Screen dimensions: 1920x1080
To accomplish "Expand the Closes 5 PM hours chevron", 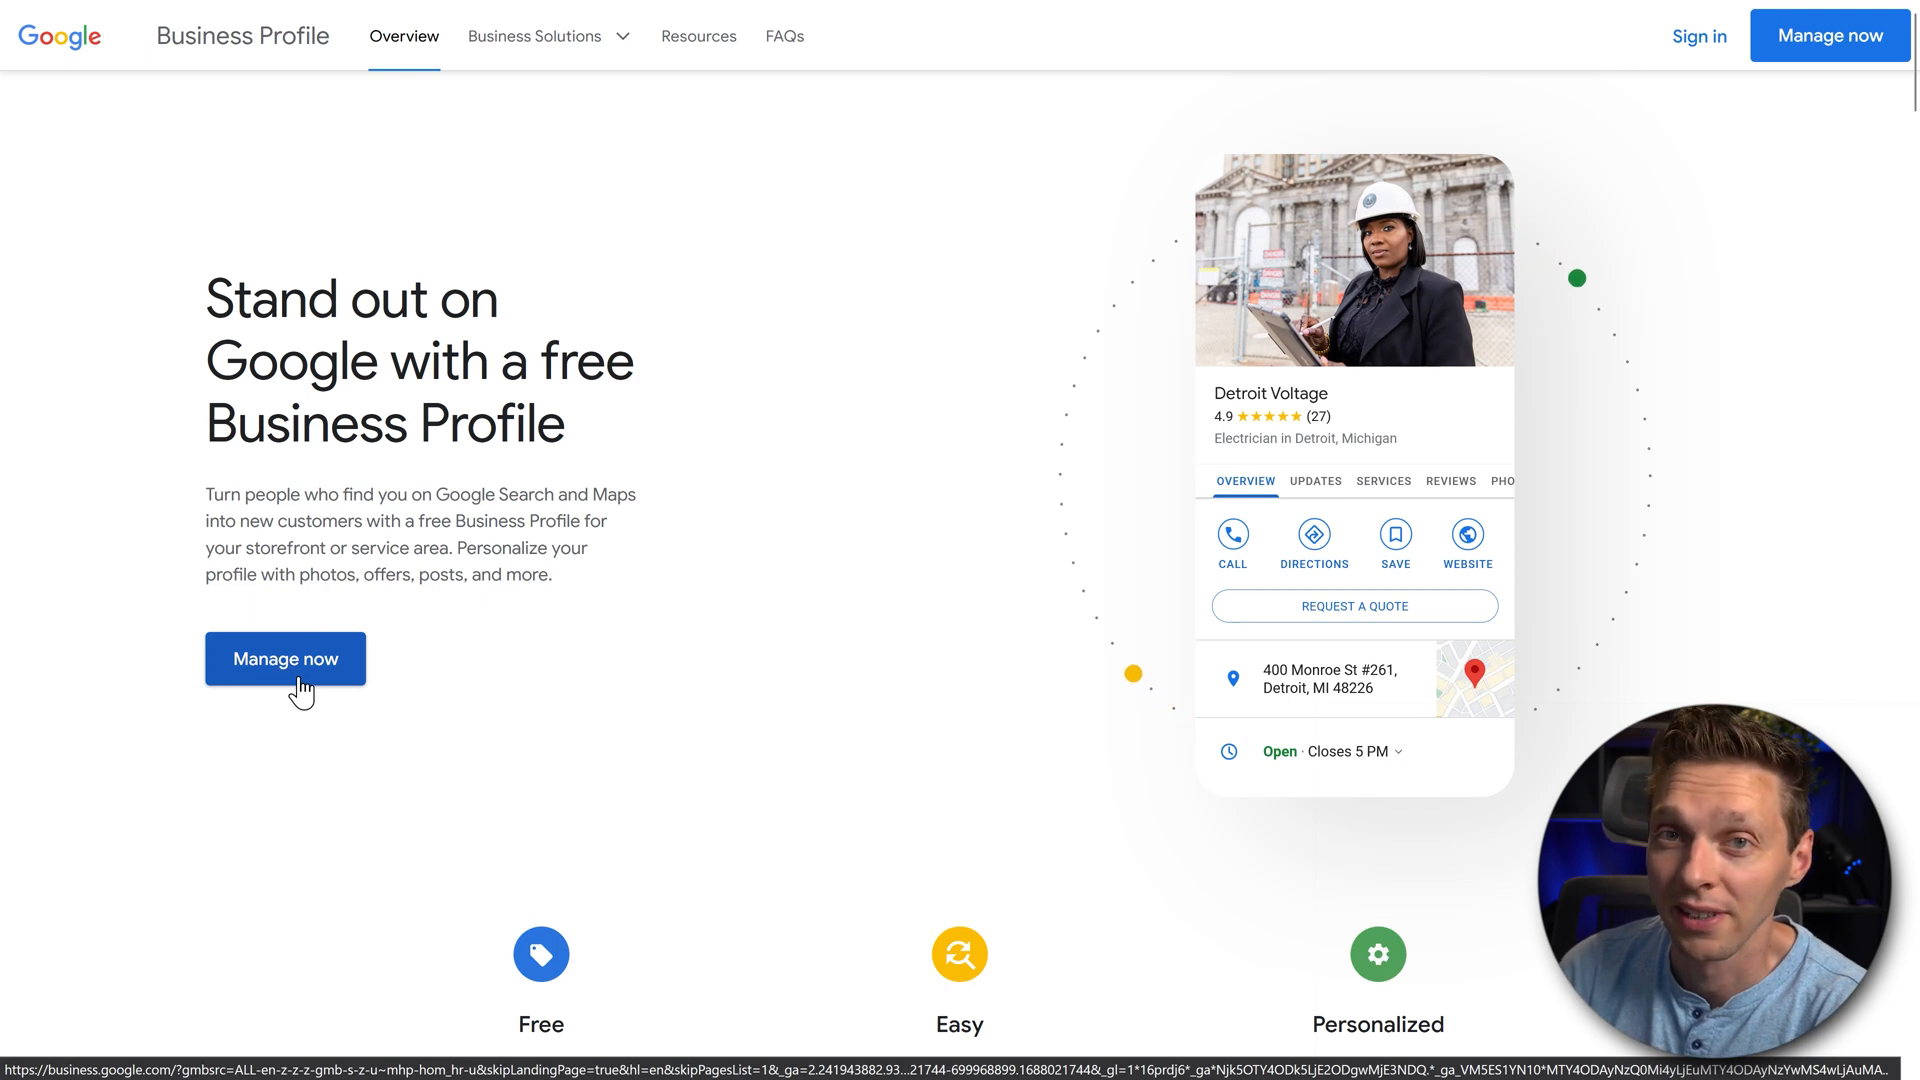I will coord(1398,752).
